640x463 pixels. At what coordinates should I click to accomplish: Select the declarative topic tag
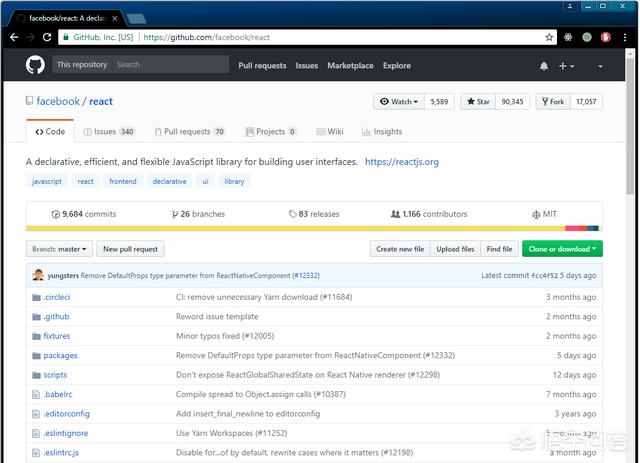169,181
